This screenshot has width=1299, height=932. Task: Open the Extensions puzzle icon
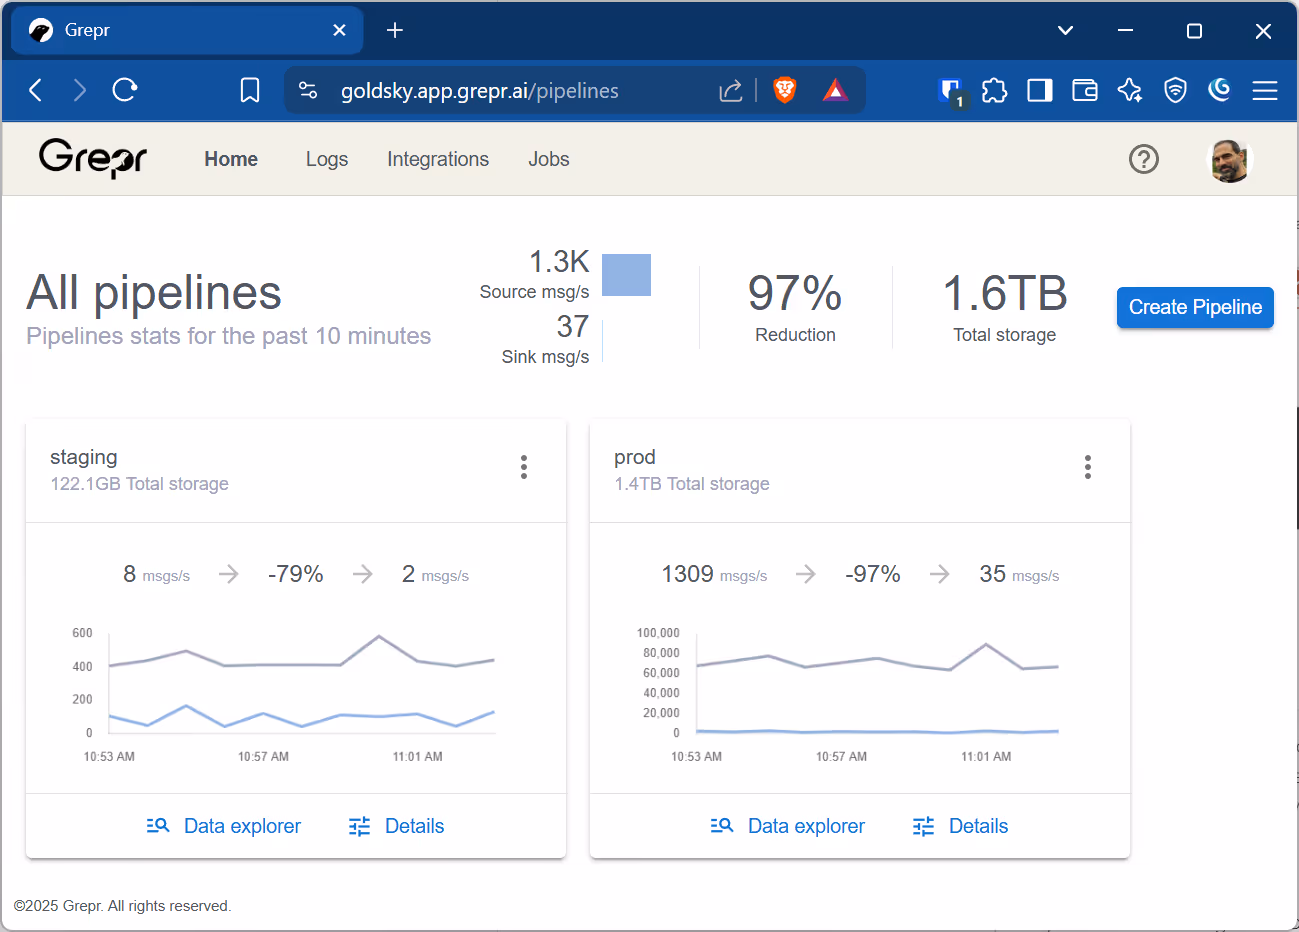(995, 91)
